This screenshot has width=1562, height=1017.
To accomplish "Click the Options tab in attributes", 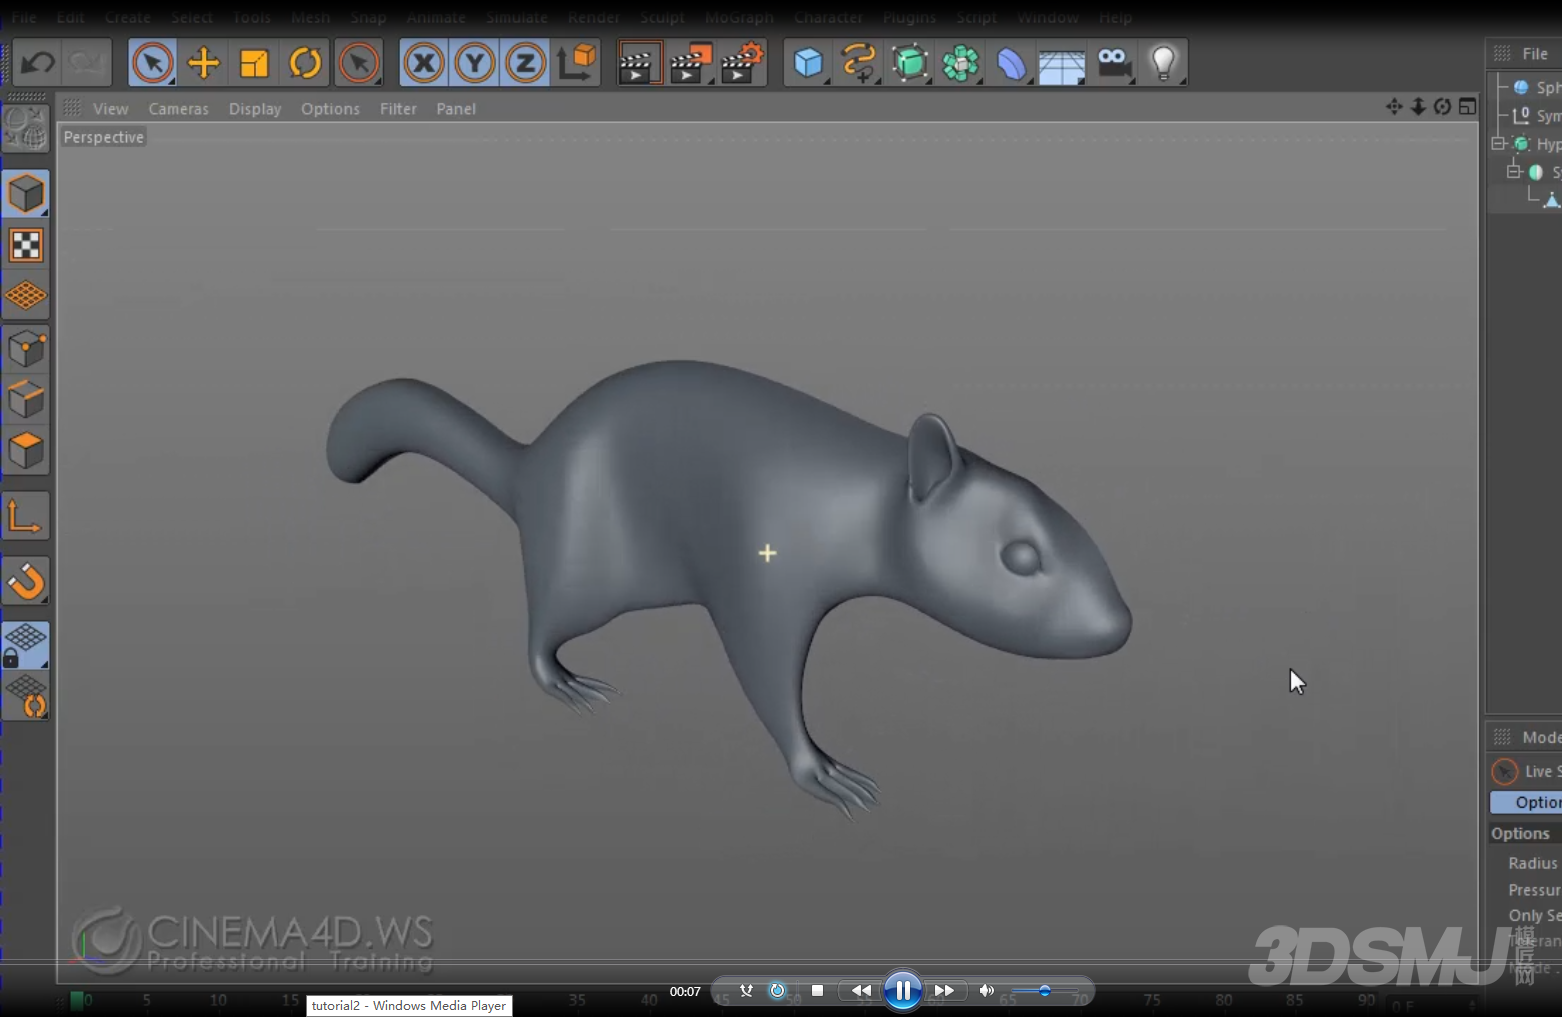I will (x=1526, y=802).
